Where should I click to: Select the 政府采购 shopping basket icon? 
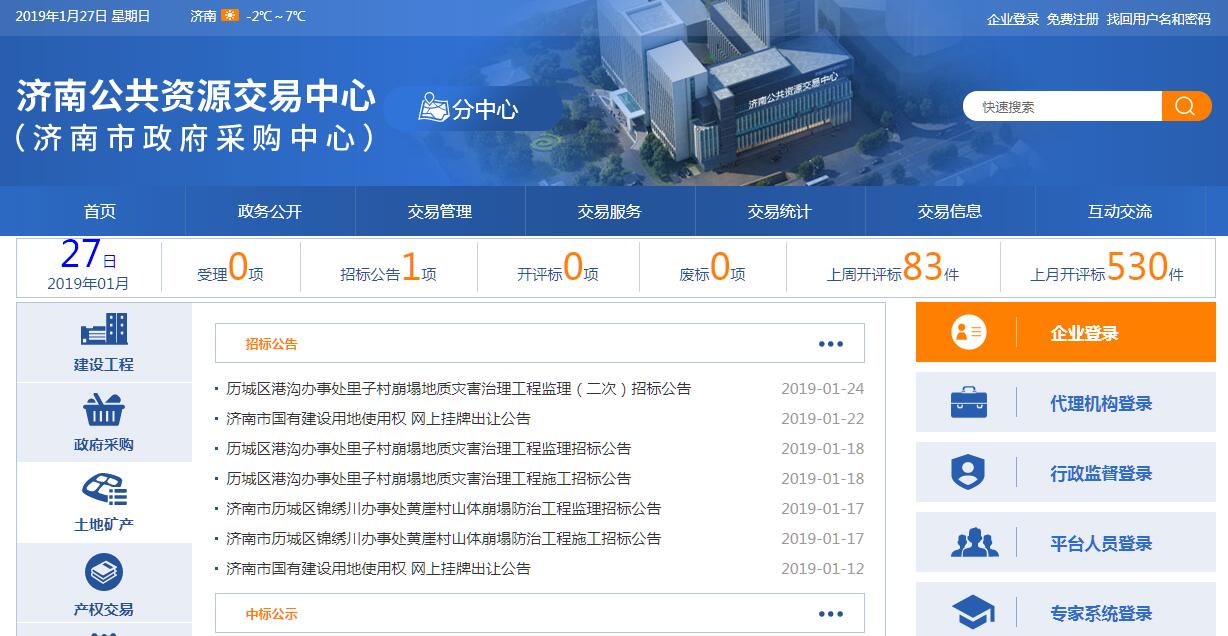(104, 410)
